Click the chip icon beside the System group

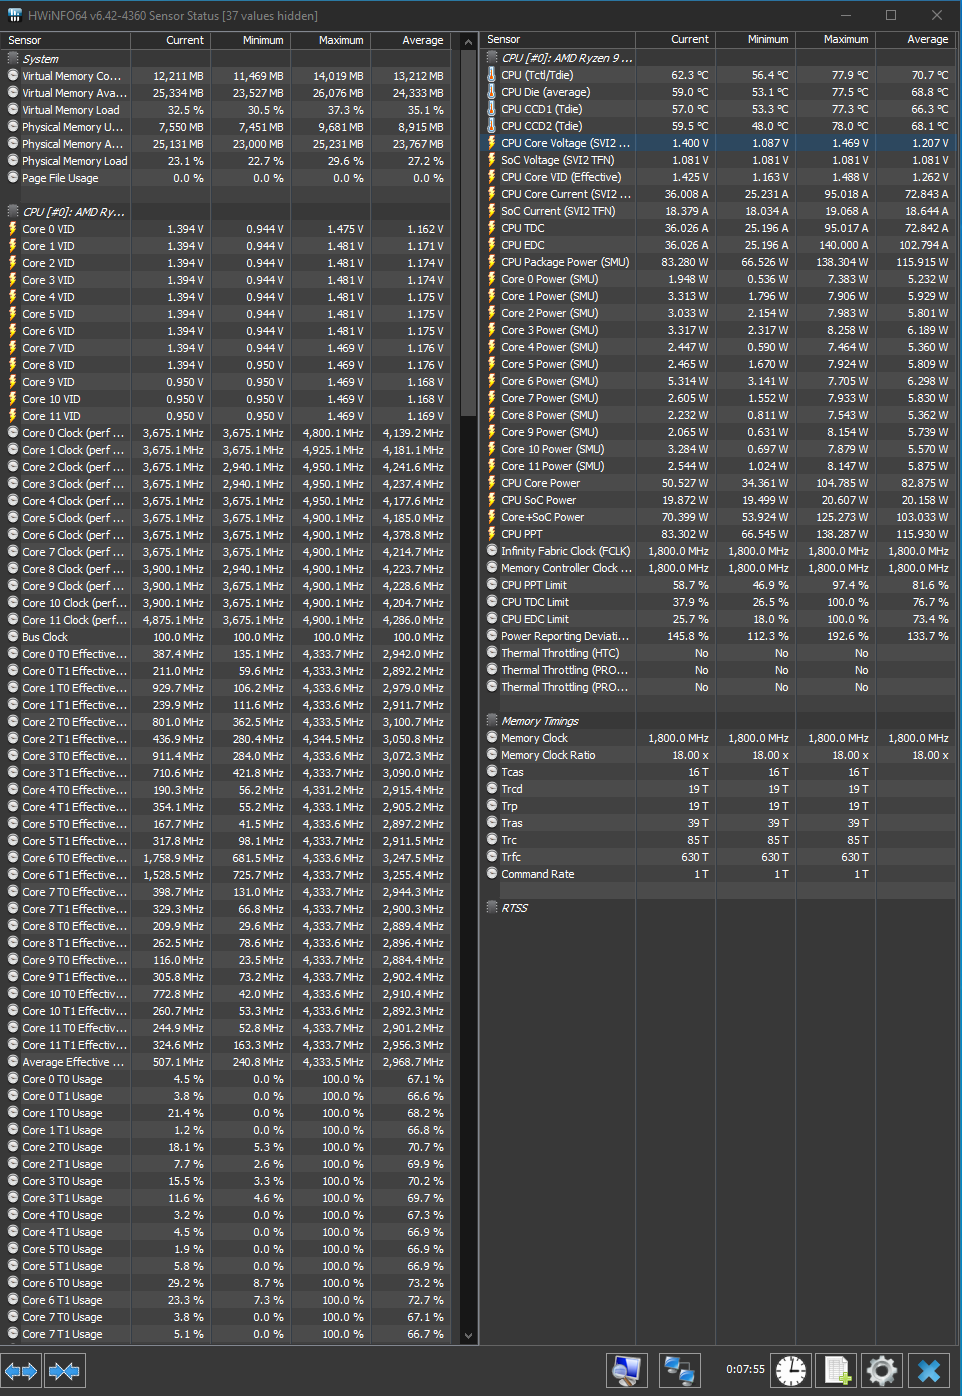pyautogui.click(x=13, y=58)
